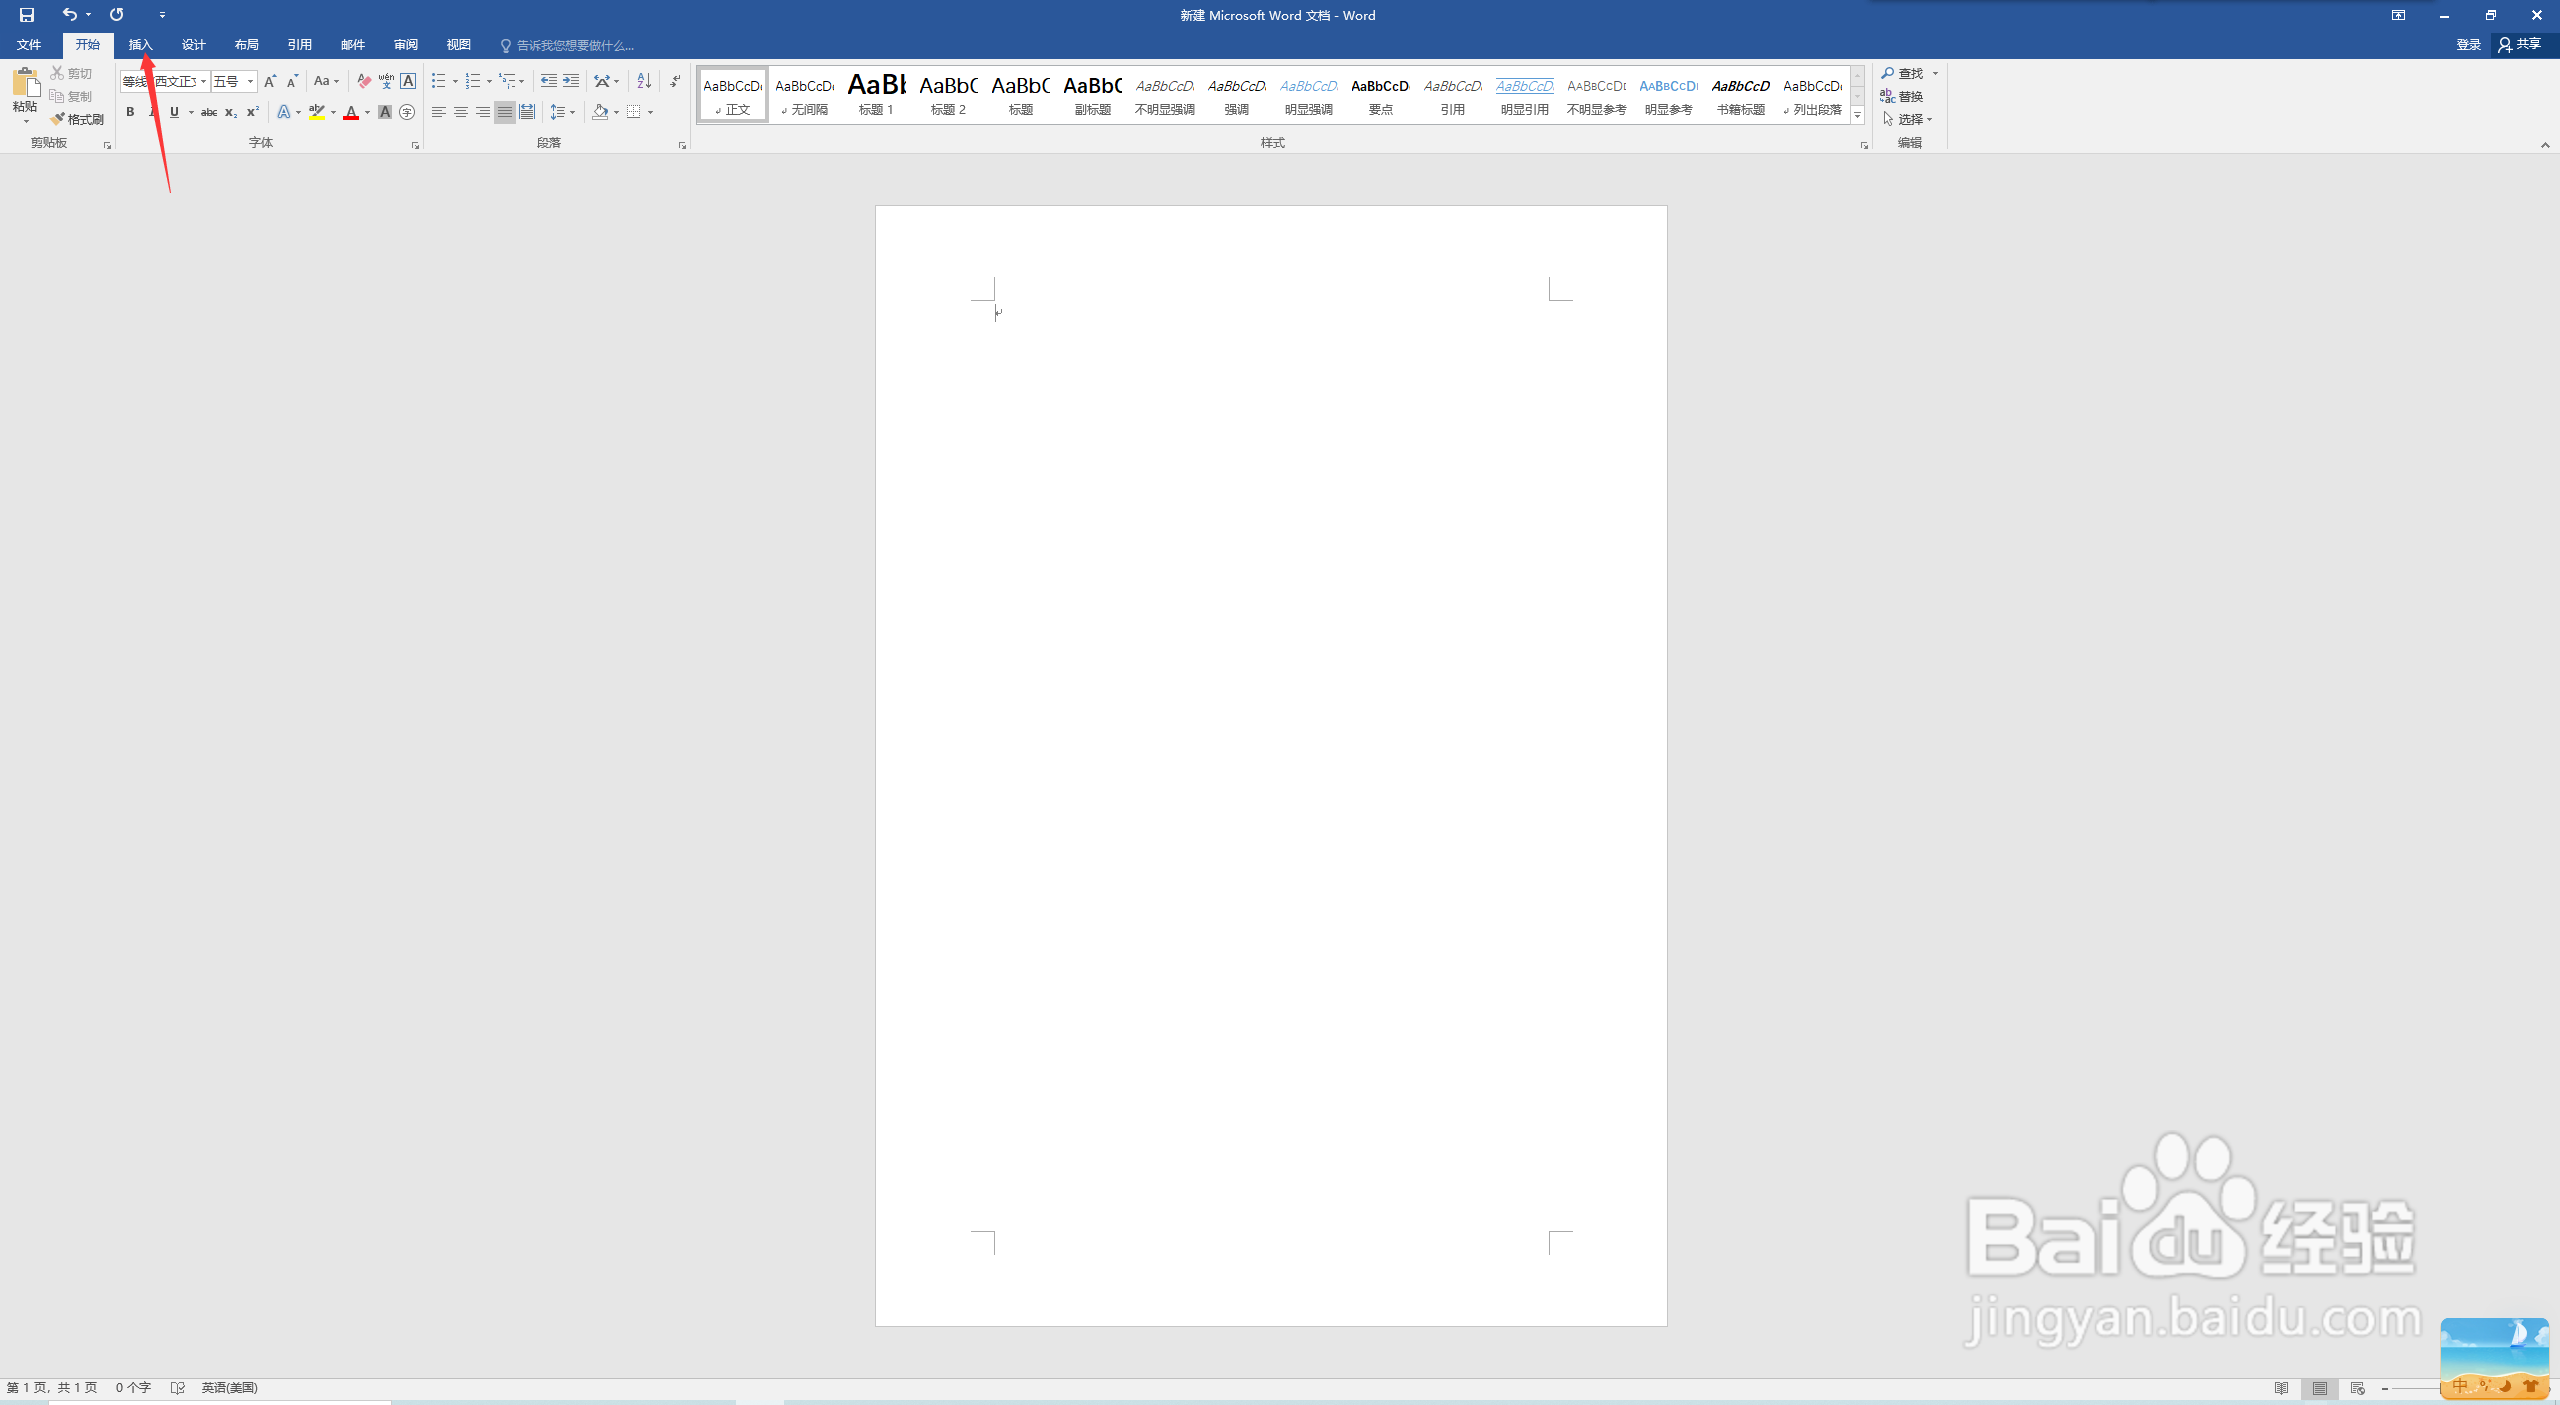Click the enclosed character (字) icon
Viewport: 2560px width, 1405px height.
pyautogui.click(x=407, y=112)
